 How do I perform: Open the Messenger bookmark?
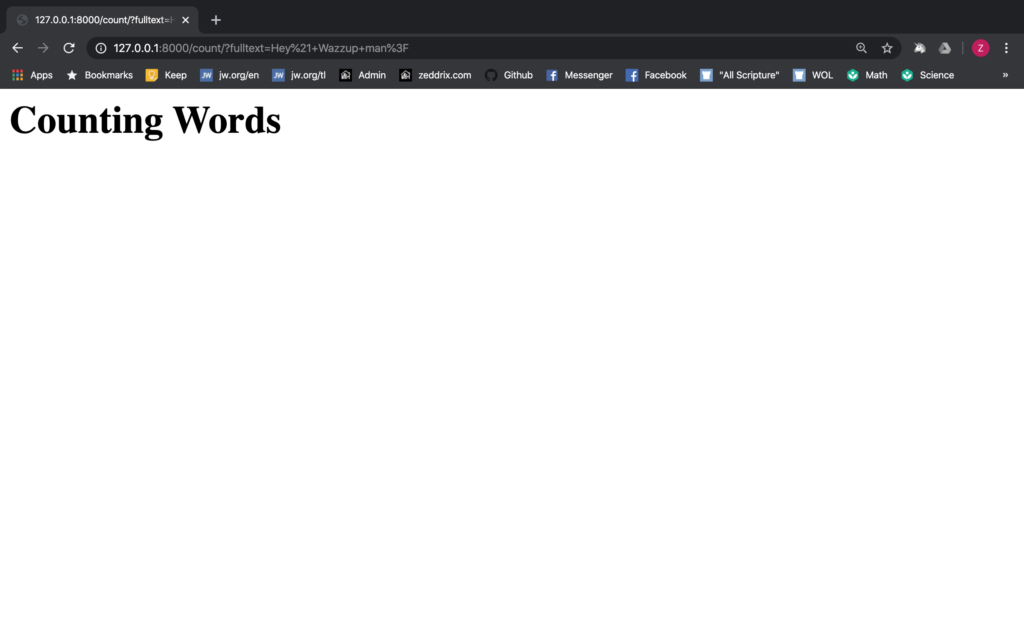click(x=579, y=75)
